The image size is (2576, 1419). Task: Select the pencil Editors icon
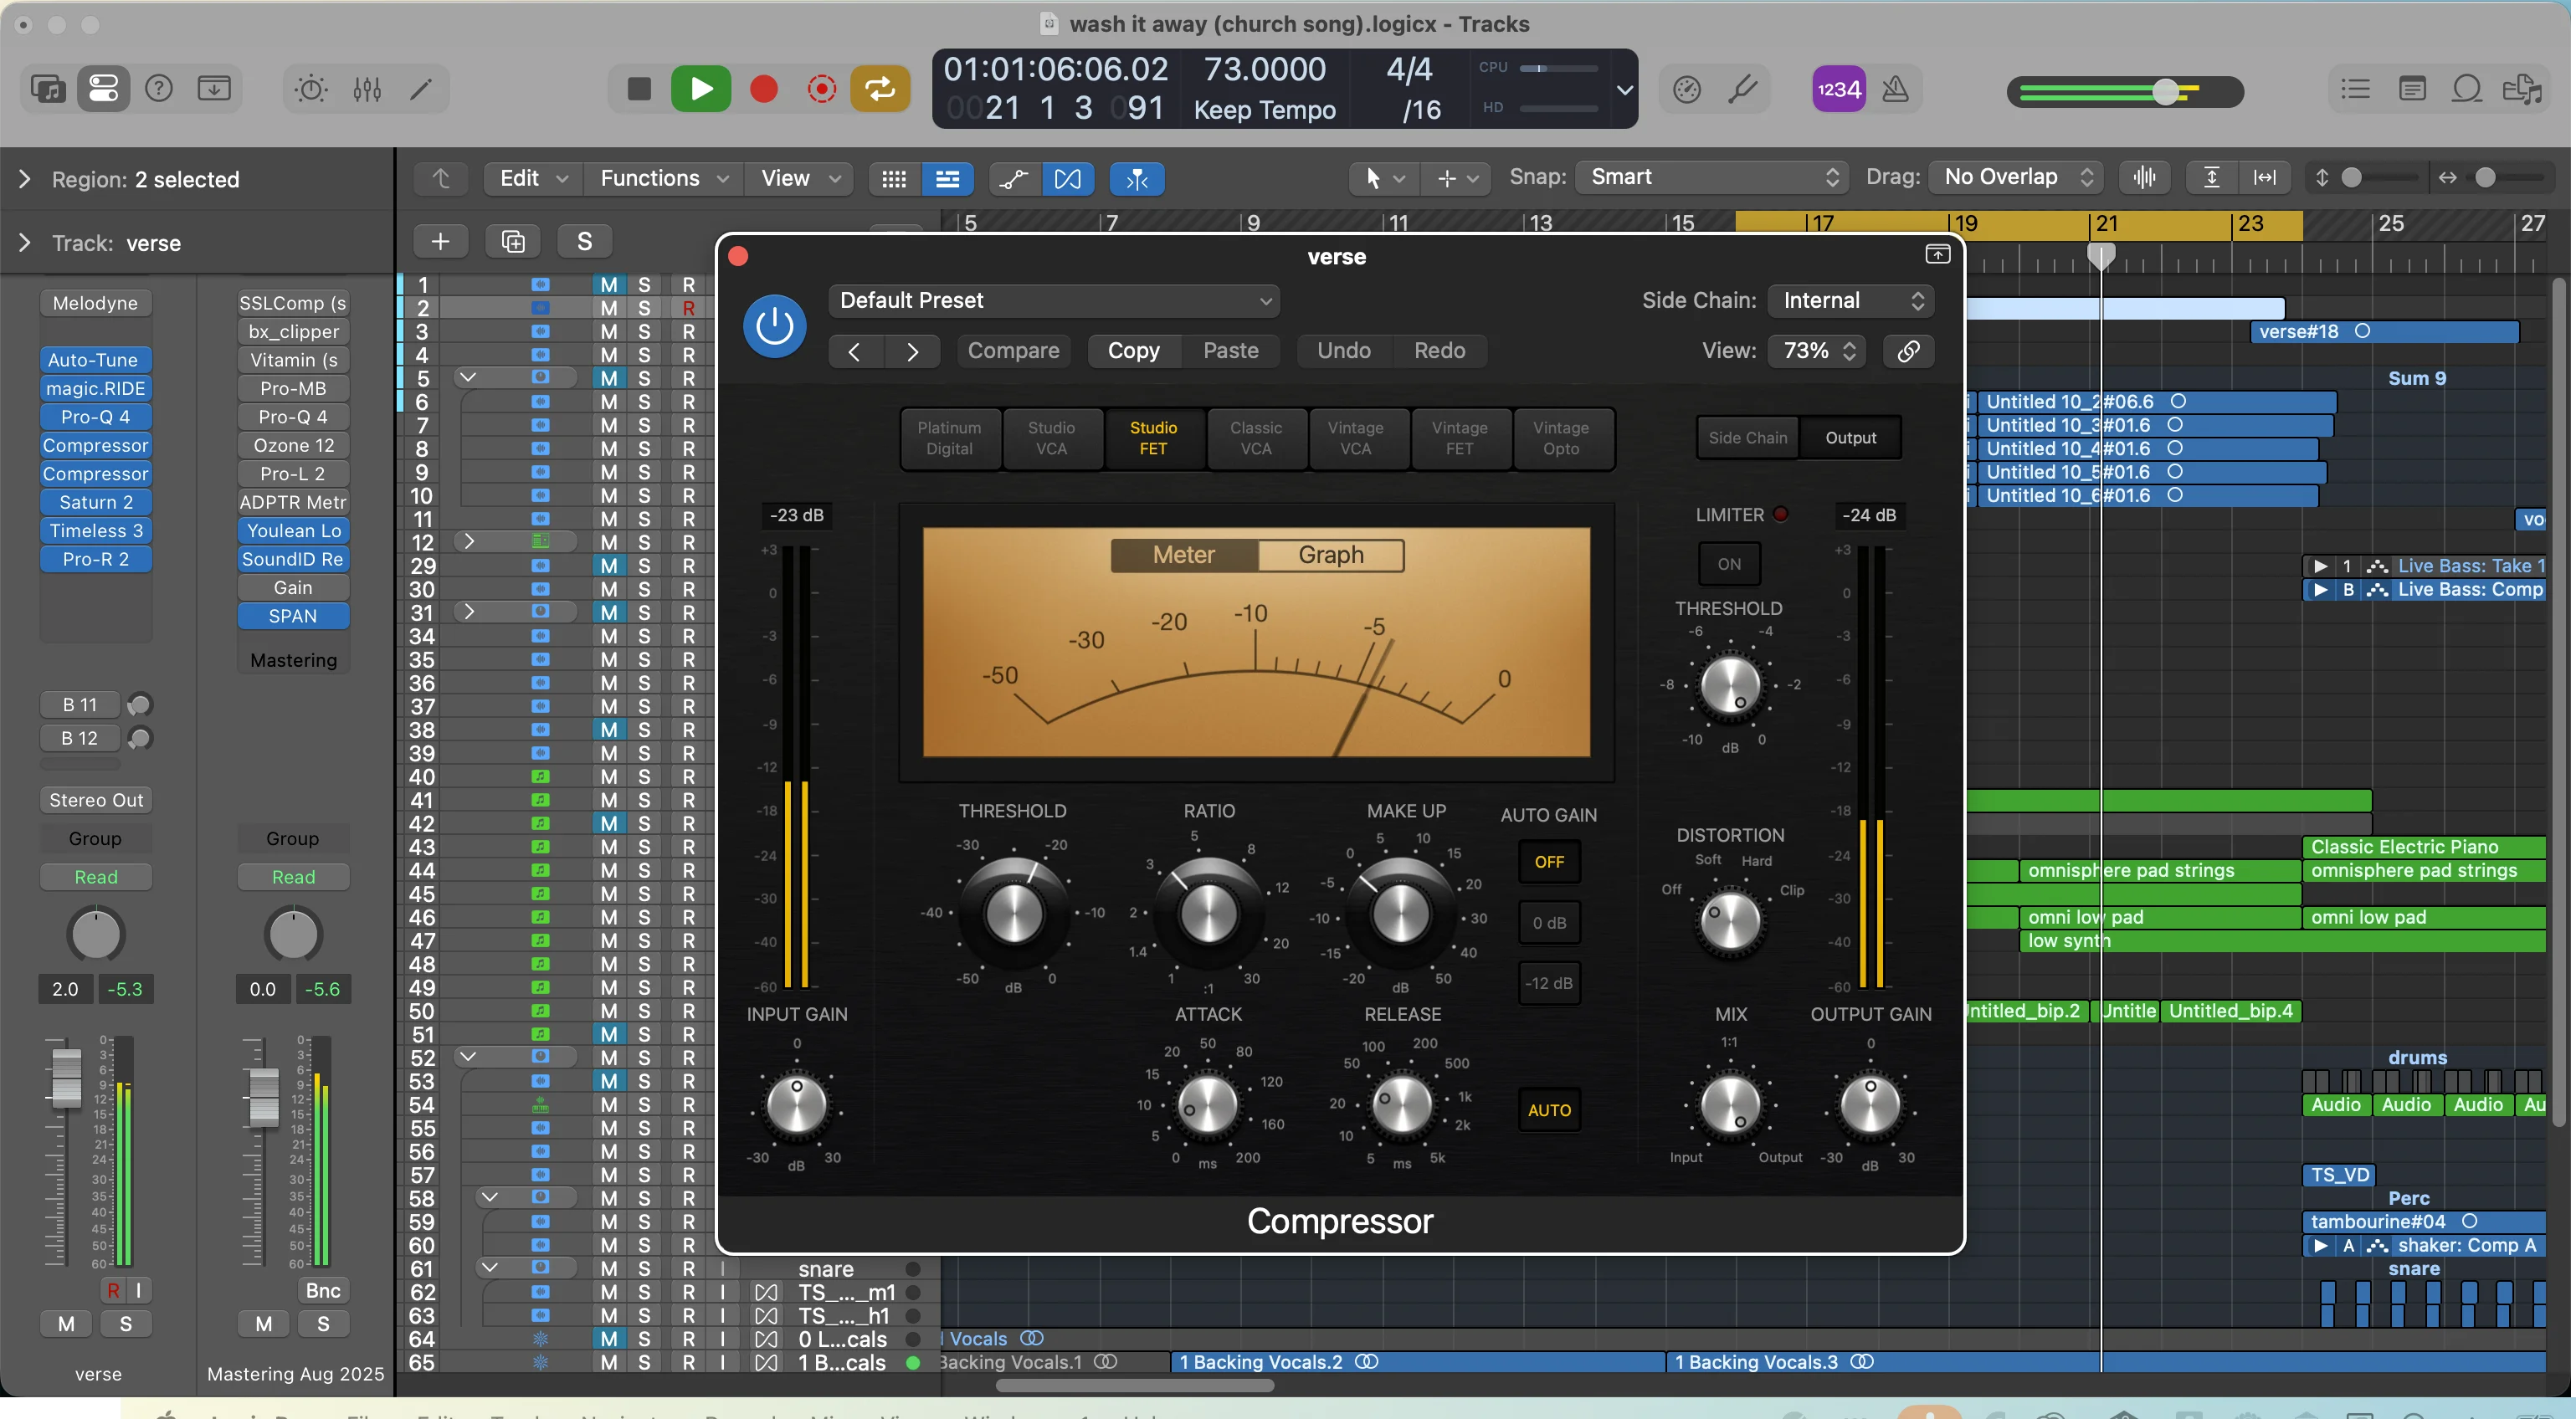pyautogui.click(x=420, y=88)
